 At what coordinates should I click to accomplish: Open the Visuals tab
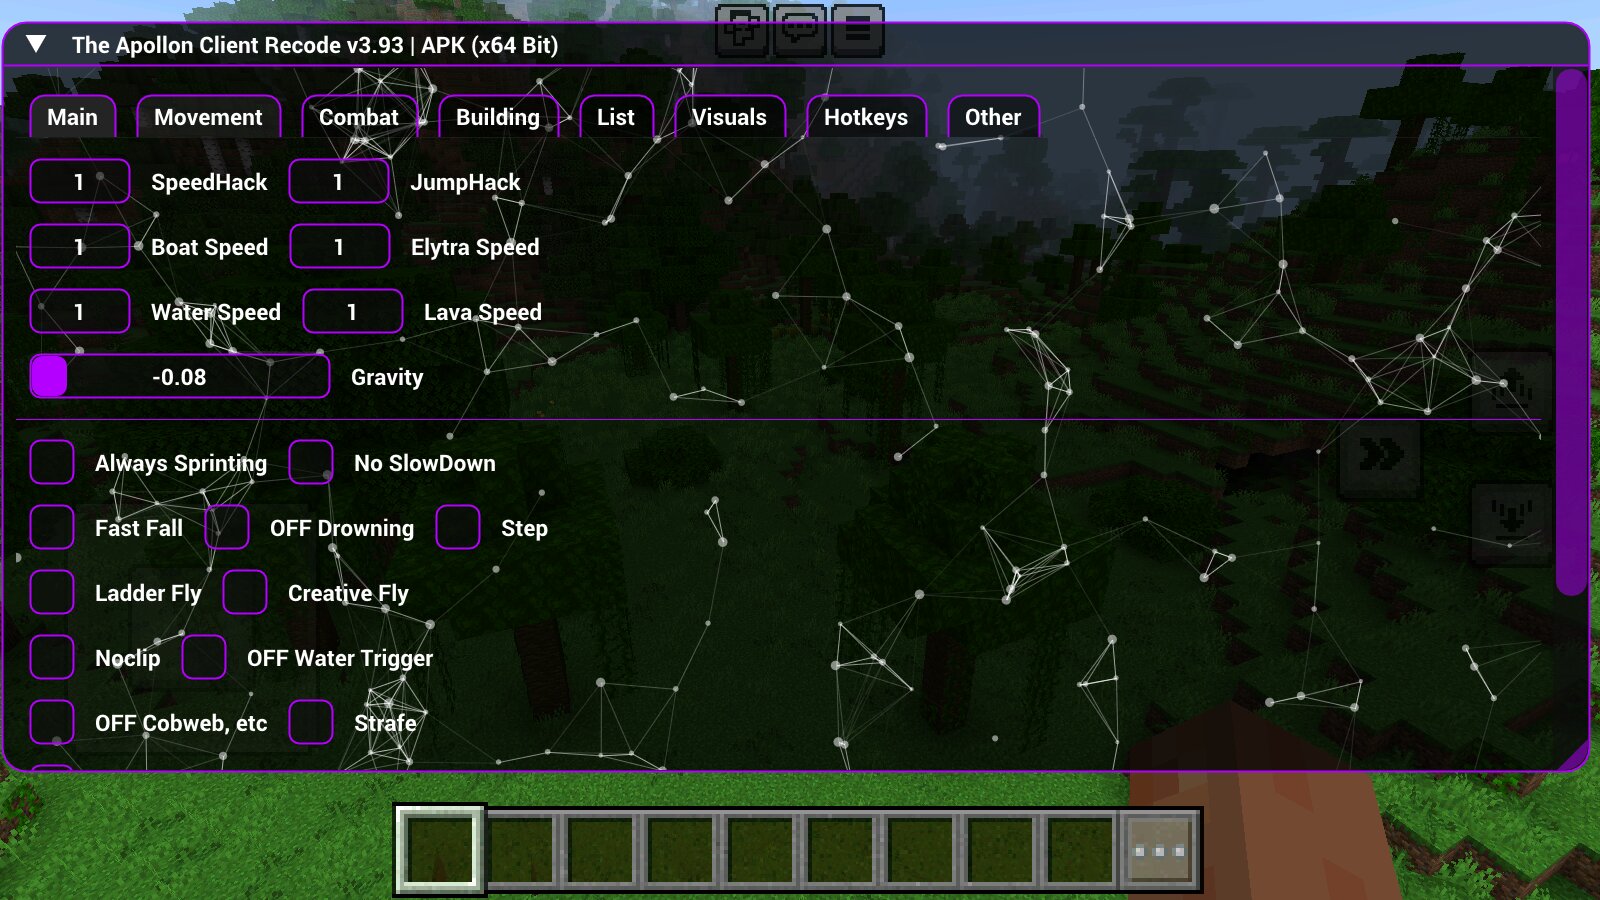[x=729, y=117]
